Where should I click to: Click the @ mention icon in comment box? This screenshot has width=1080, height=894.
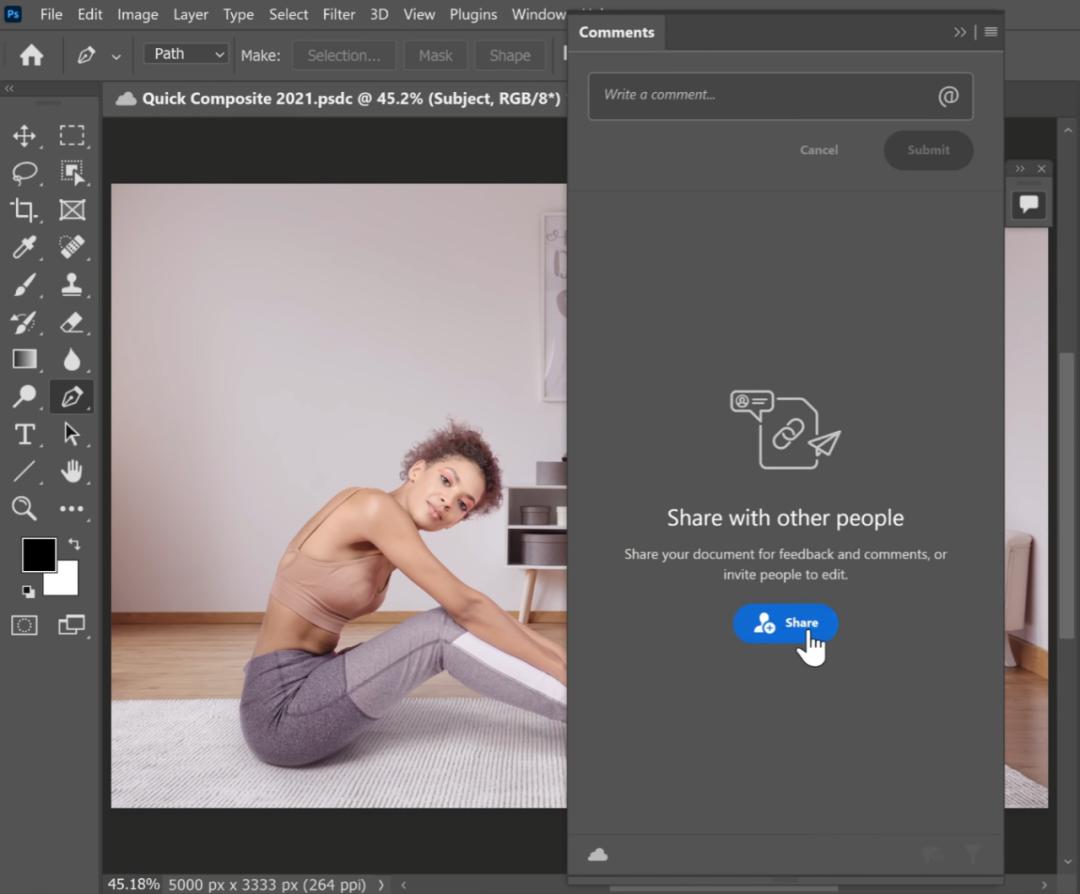coord(947,96)
